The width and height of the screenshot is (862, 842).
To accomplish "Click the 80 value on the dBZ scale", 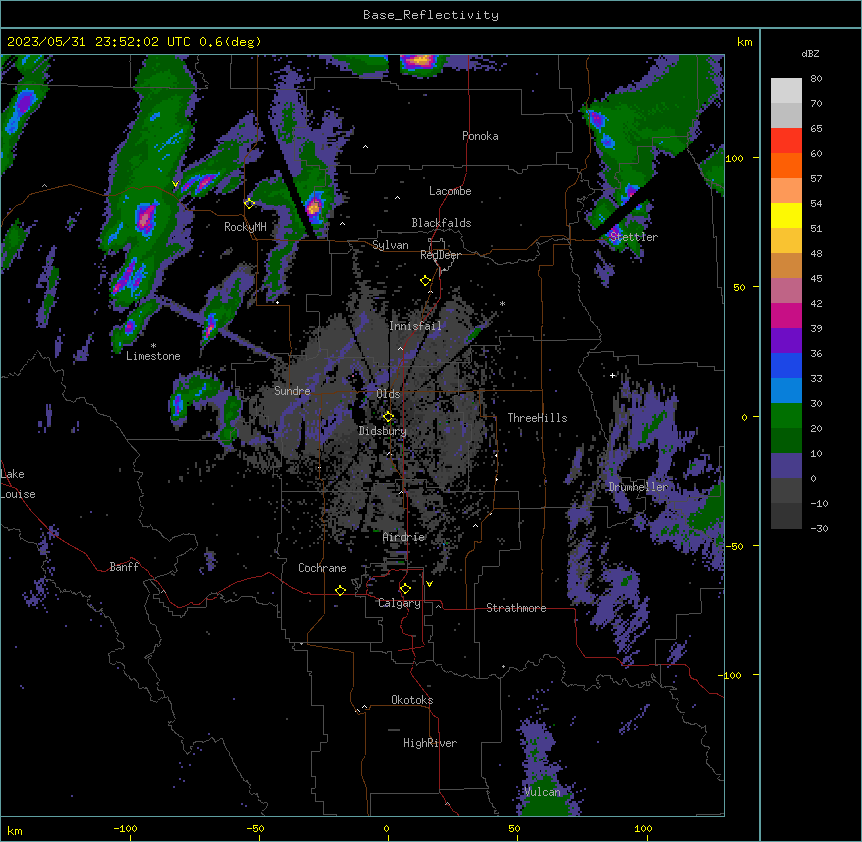I will [816, 79].
